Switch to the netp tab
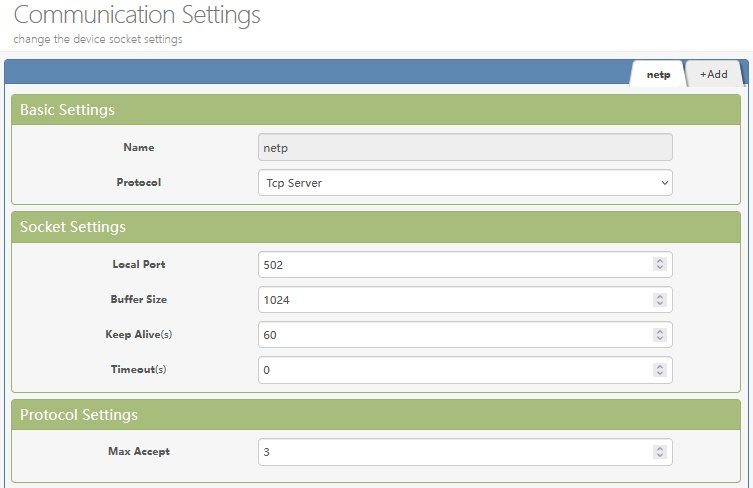 (658, 75)
